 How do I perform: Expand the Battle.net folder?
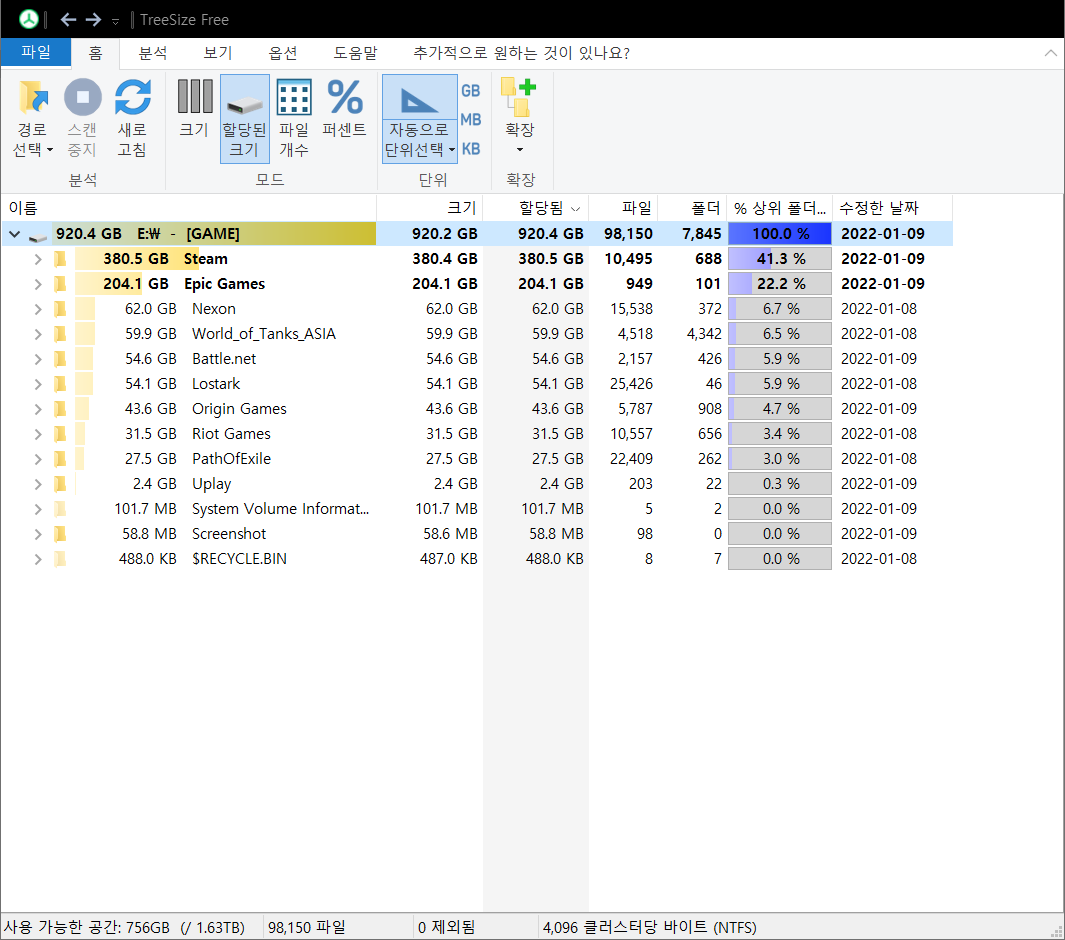(38, 359)
